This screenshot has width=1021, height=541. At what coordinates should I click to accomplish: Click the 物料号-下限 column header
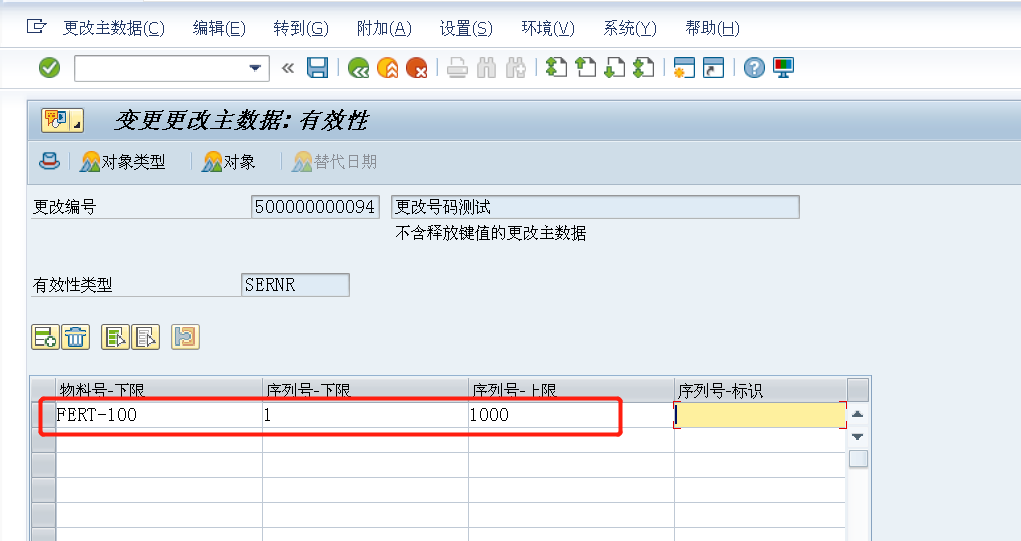pos(159,390)
